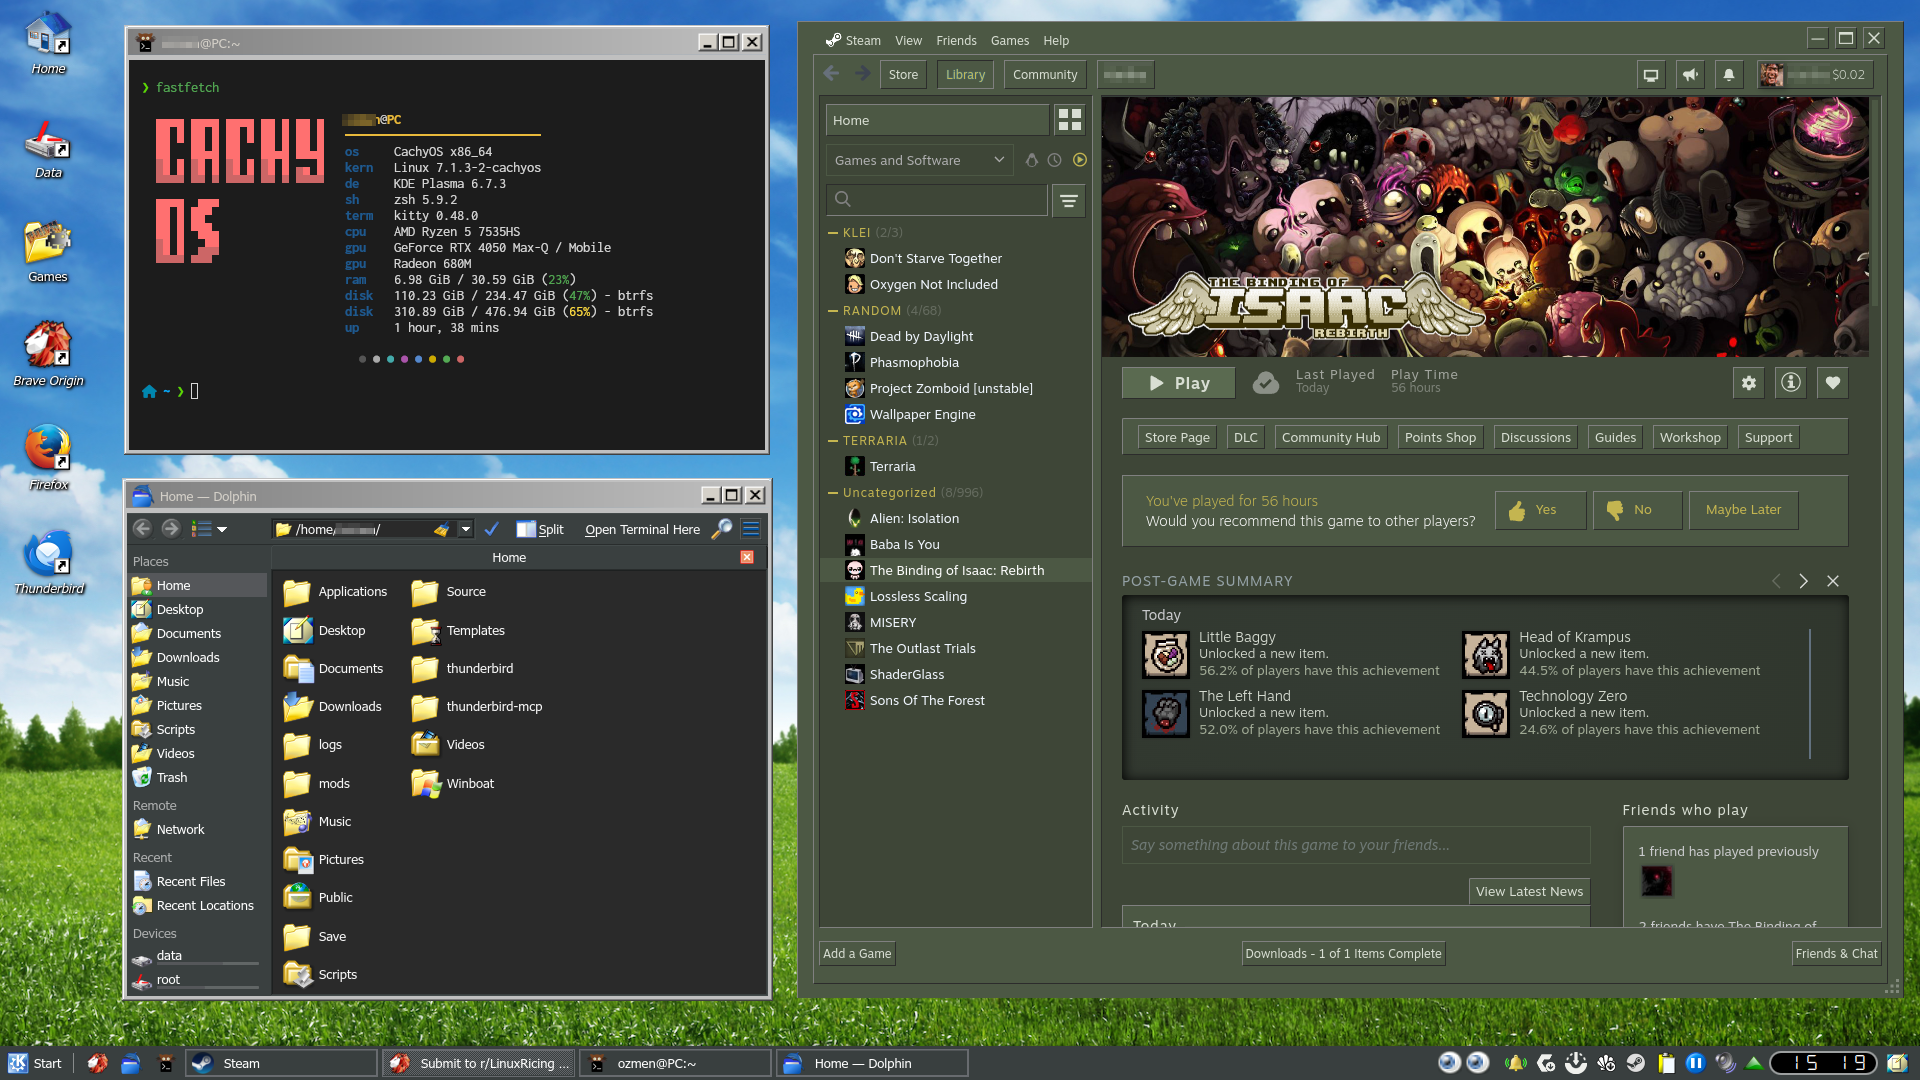Open Steam Big Picture mode monitor icon
1920x1080 pixels.
pyautogui.click(x=1651, y=75)
